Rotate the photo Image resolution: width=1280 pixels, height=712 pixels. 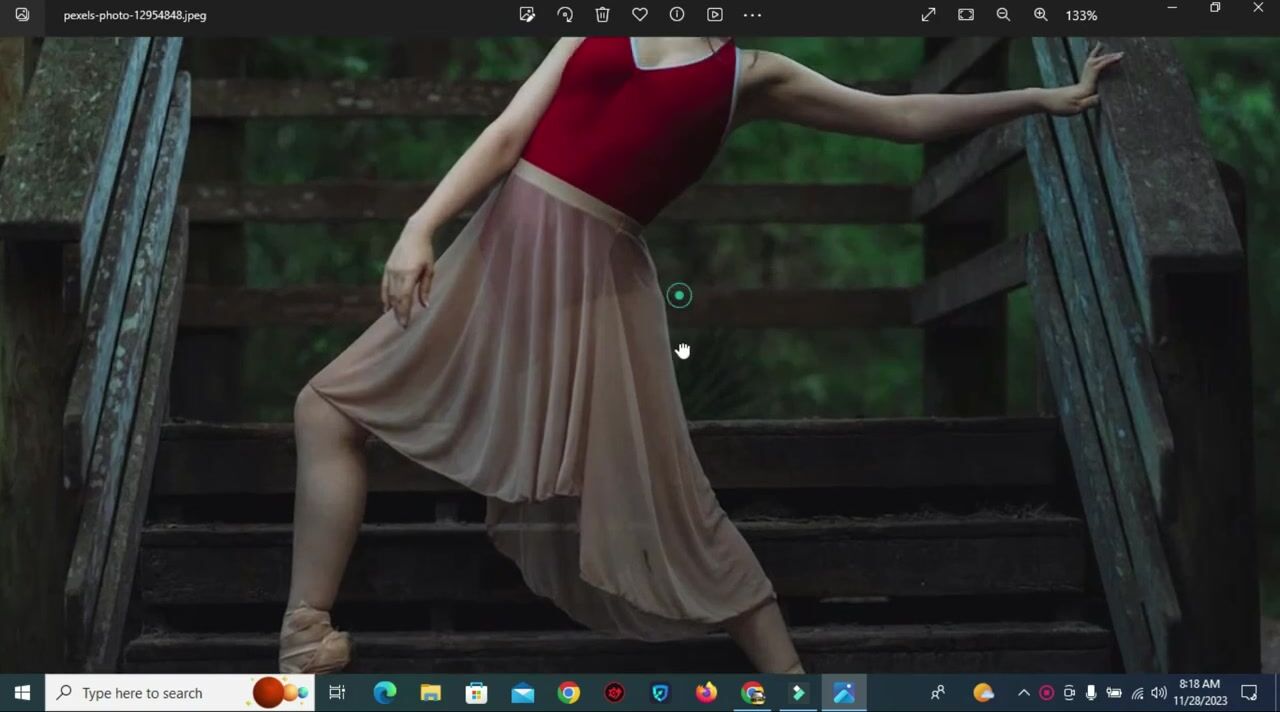click(565, 15)
